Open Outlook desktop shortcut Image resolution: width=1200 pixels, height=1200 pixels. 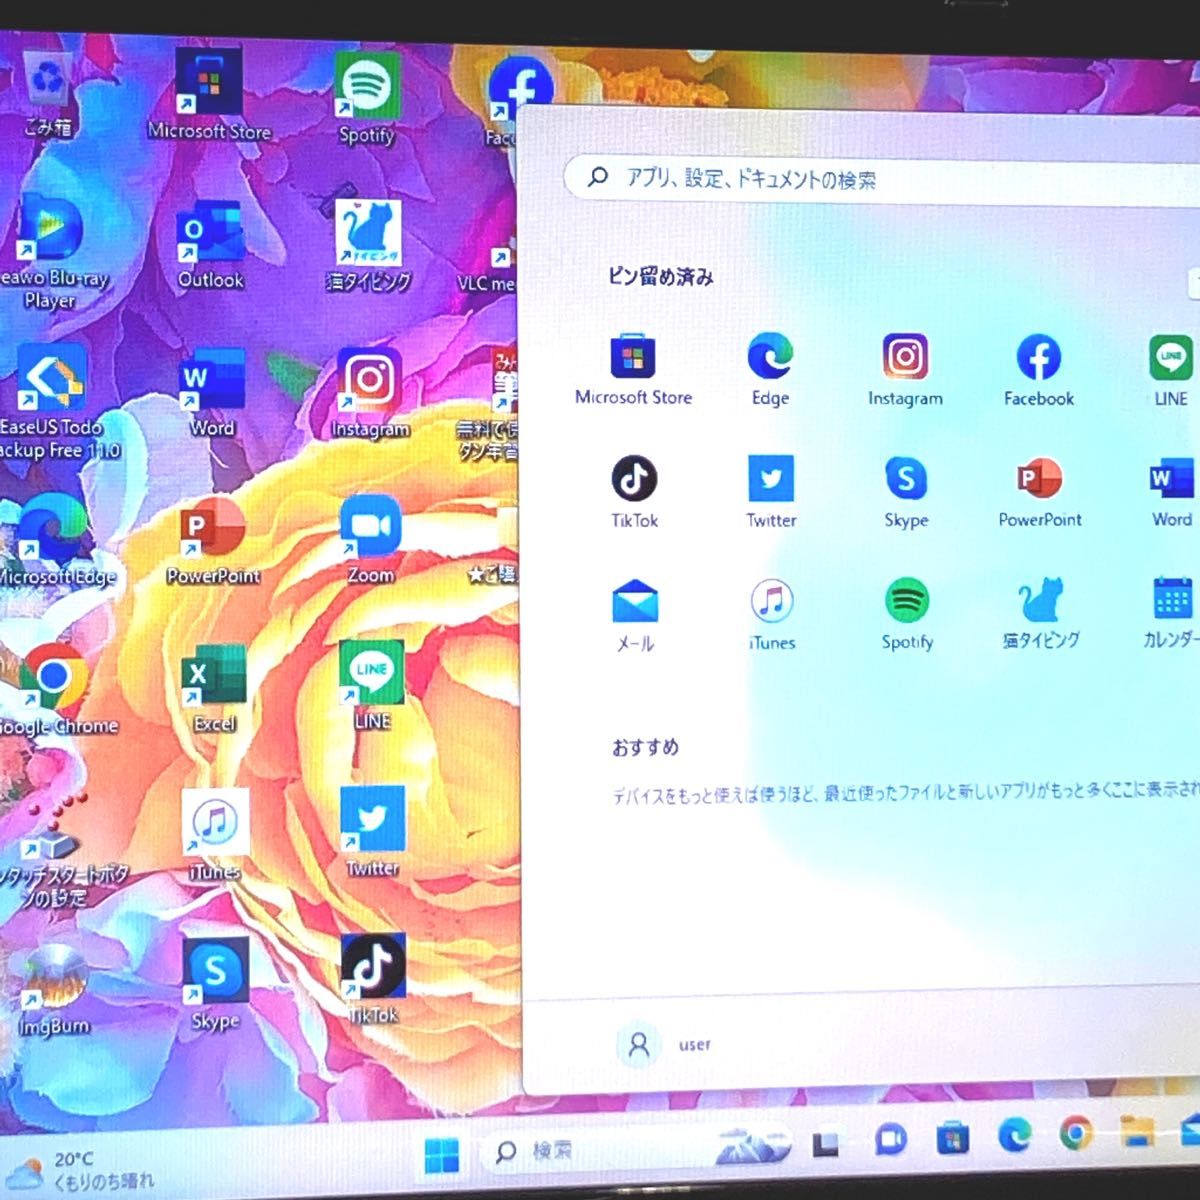tap(210, 245)
